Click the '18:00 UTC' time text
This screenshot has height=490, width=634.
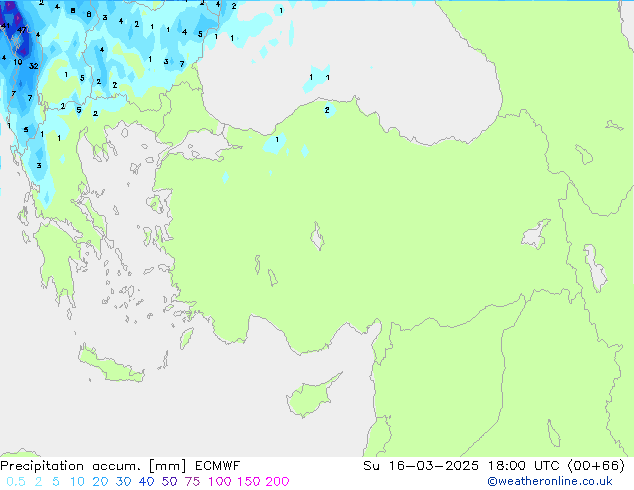point(523,466)
